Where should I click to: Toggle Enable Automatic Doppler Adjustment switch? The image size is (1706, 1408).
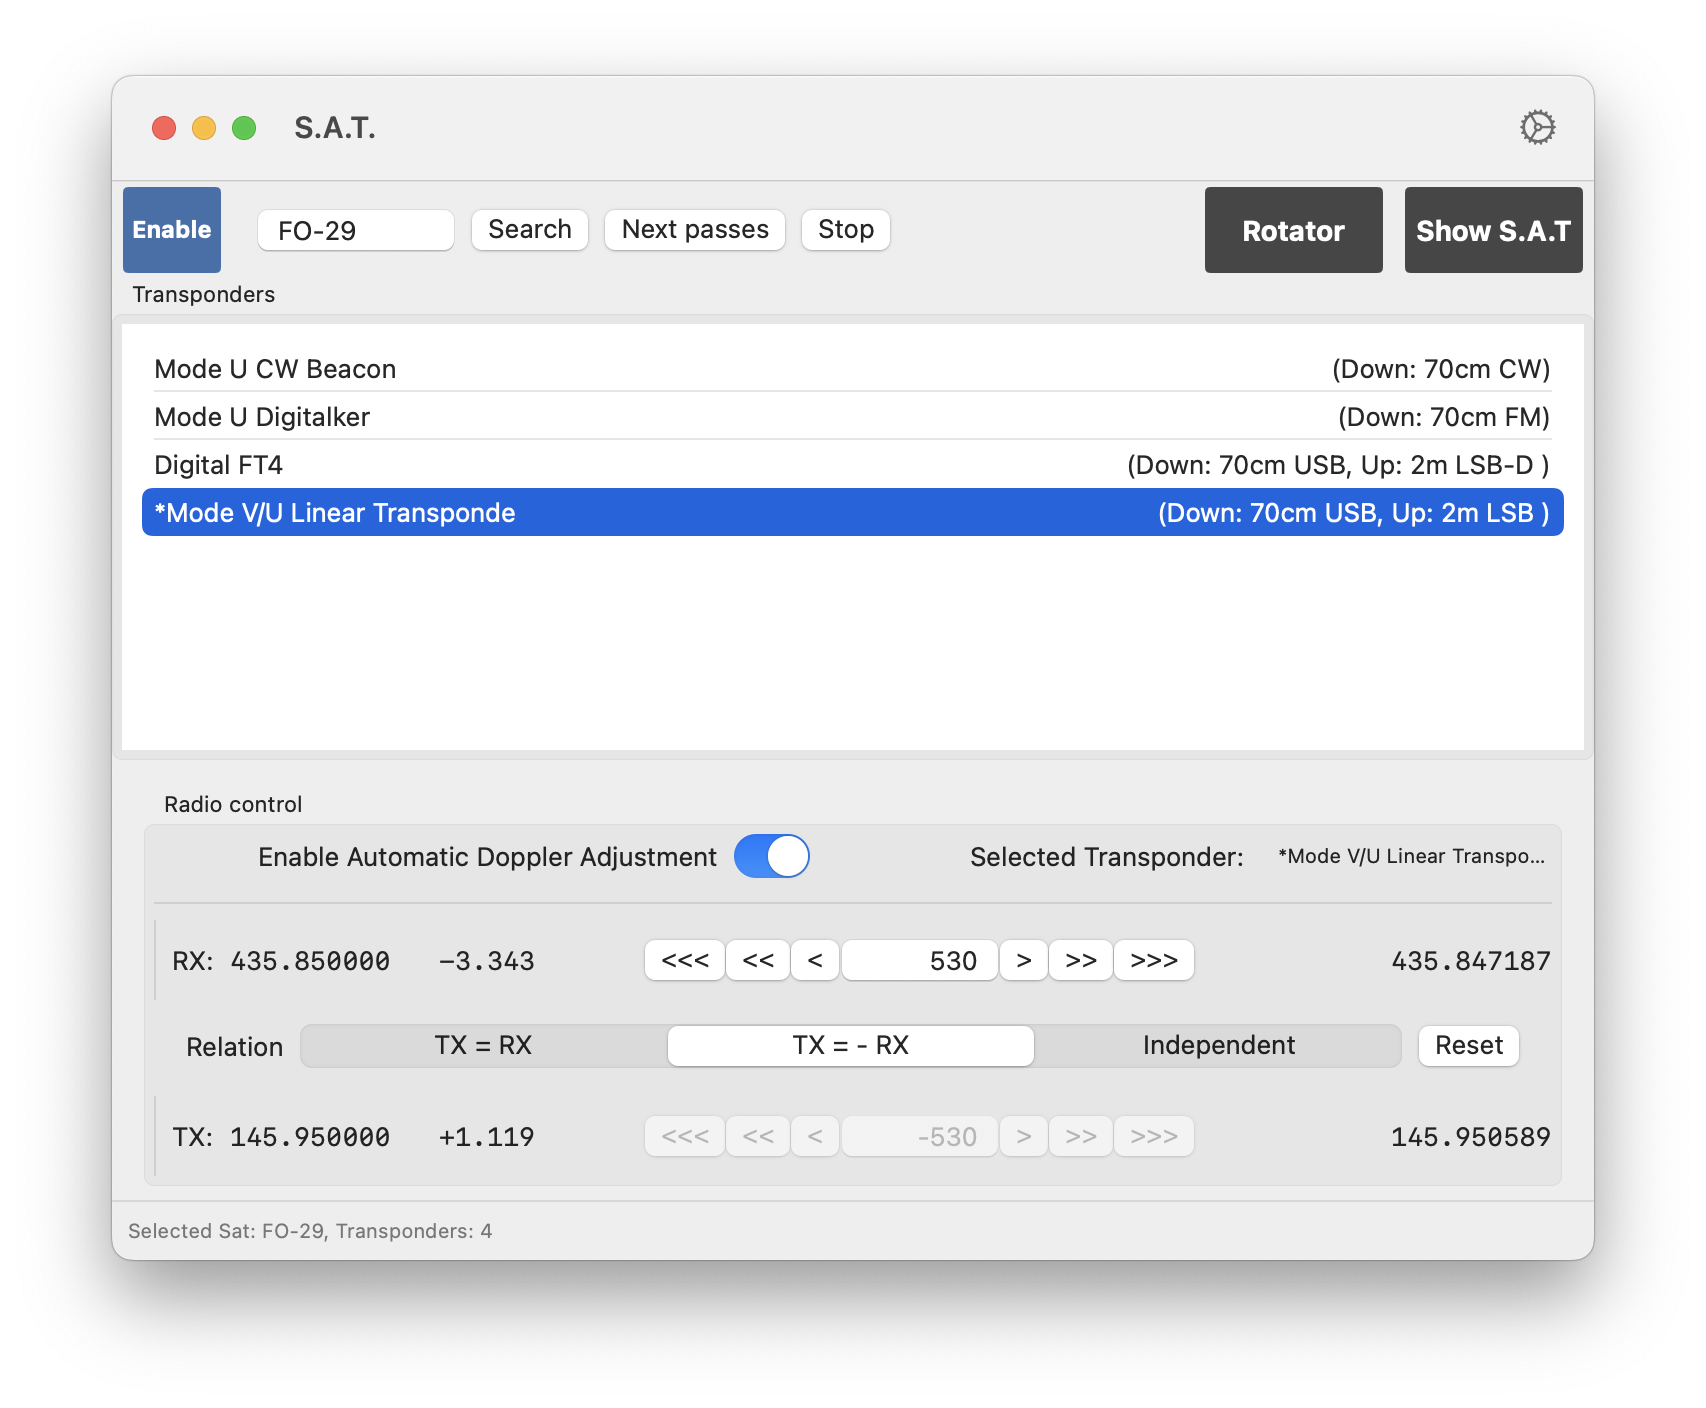pos(772,856)
